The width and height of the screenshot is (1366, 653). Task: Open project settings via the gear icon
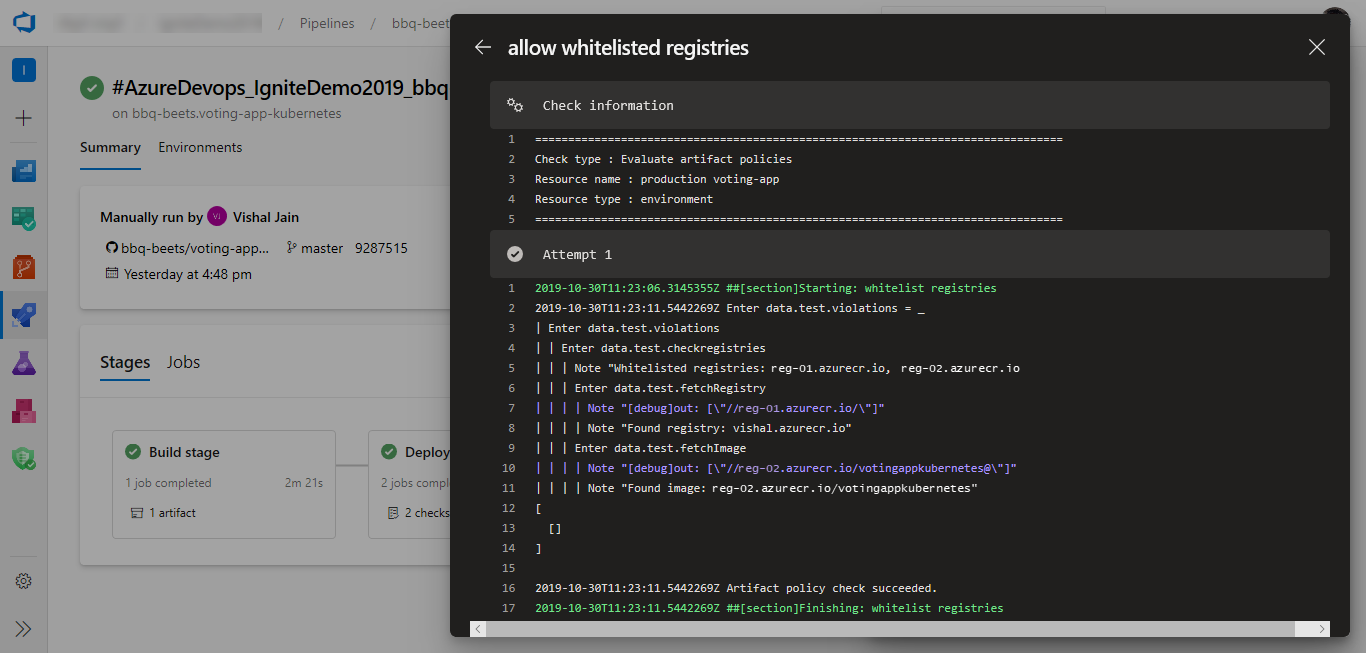(22, 581)
